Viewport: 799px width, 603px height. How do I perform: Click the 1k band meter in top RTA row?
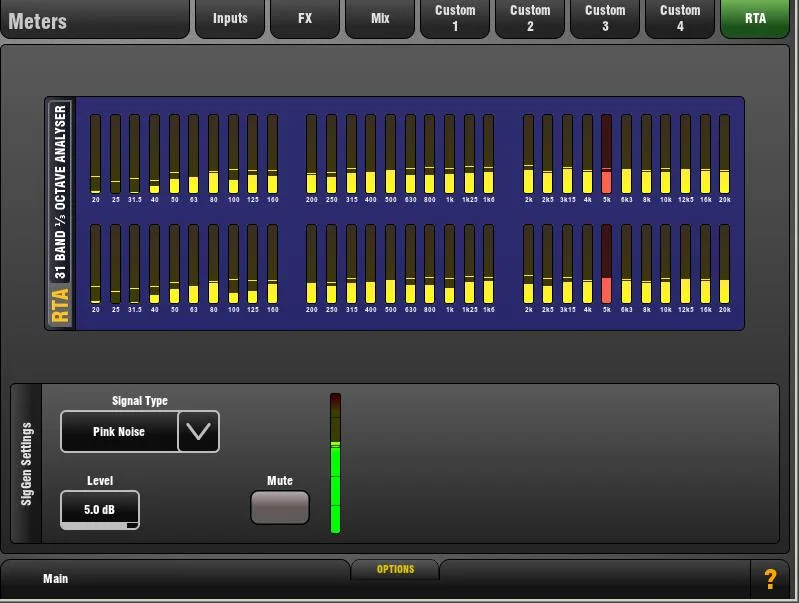(x=449, y=154)
